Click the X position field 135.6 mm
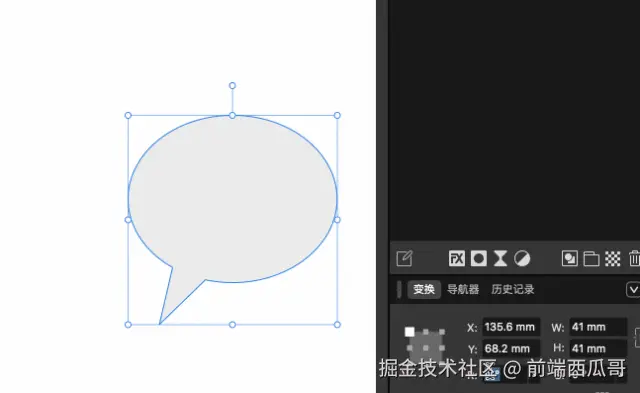 [511, 327]
